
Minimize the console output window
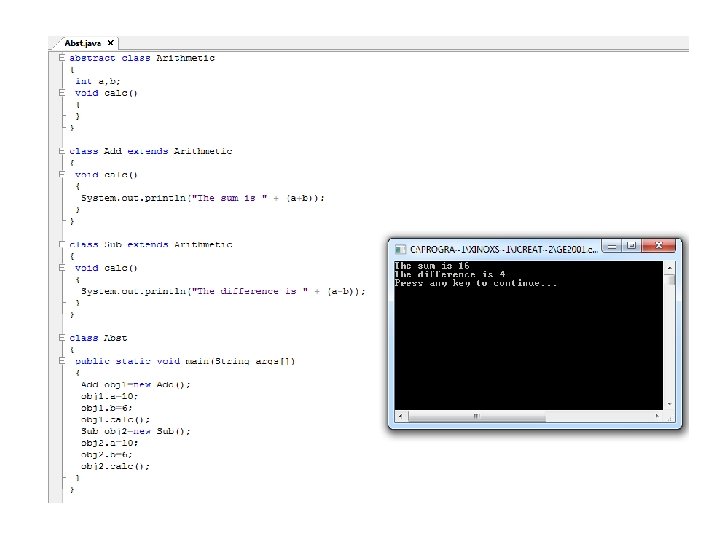pyautogui.click(x=612, y=246)
